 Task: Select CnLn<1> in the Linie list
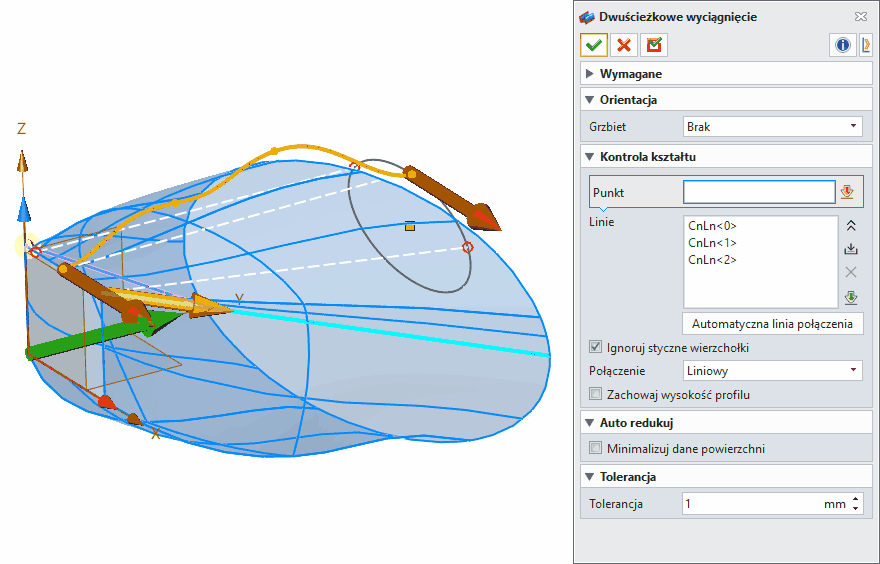(712, 243)
